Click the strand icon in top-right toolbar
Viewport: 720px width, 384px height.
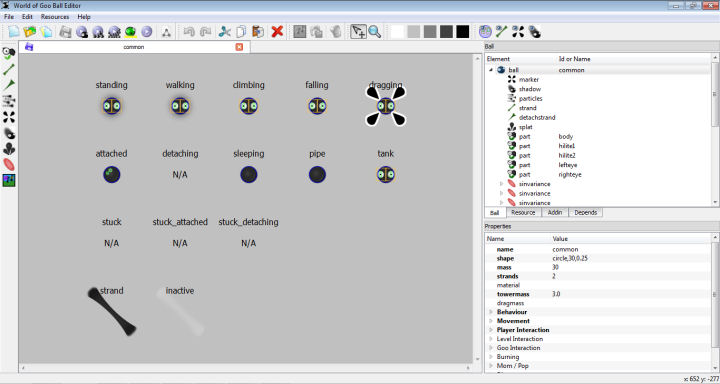point(501,32)
